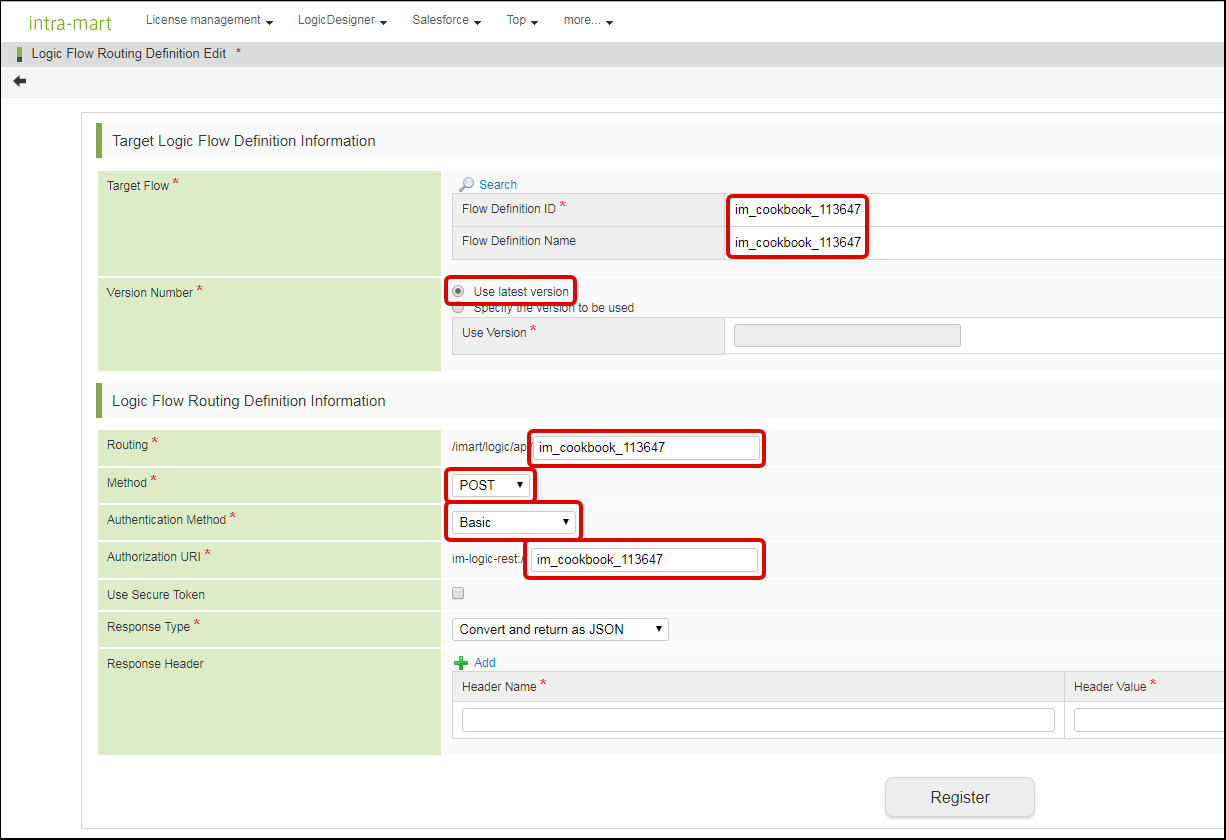Click the Add link under Response Header
Viewport: 1226px width, 840px height.
[x=485, y=663]
